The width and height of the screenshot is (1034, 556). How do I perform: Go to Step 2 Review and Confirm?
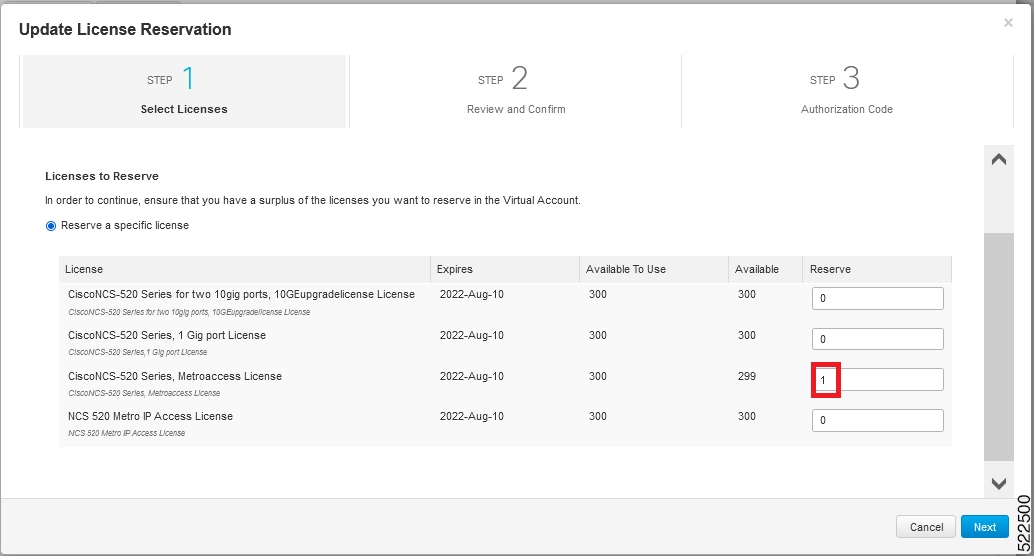516,91
